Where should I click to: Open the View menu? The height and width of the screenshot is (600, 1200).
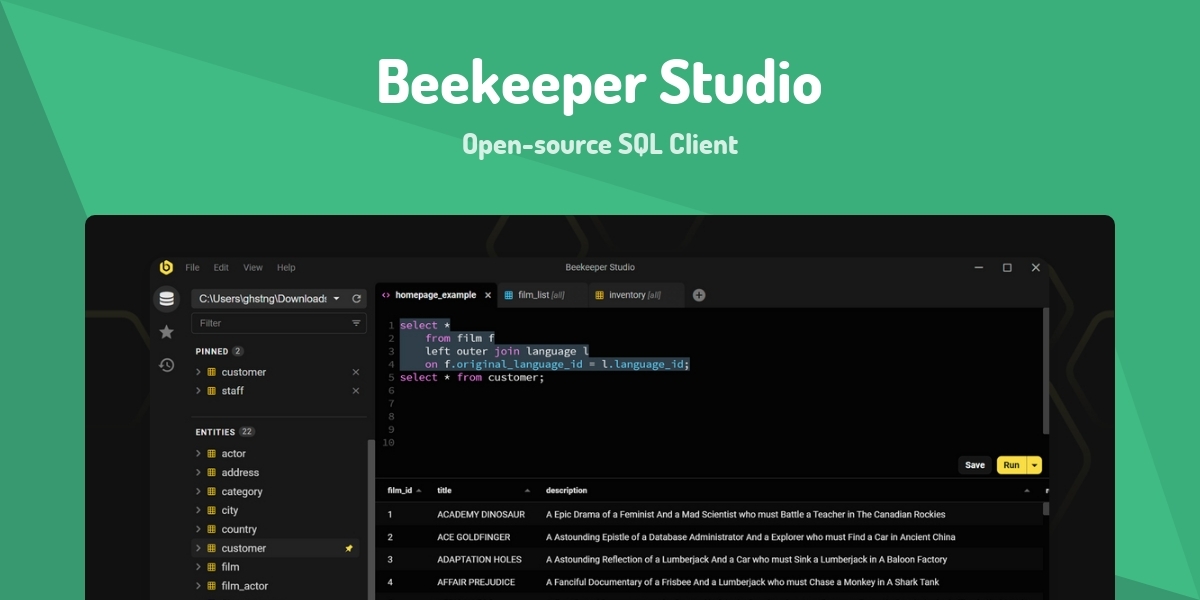[253, 267]
